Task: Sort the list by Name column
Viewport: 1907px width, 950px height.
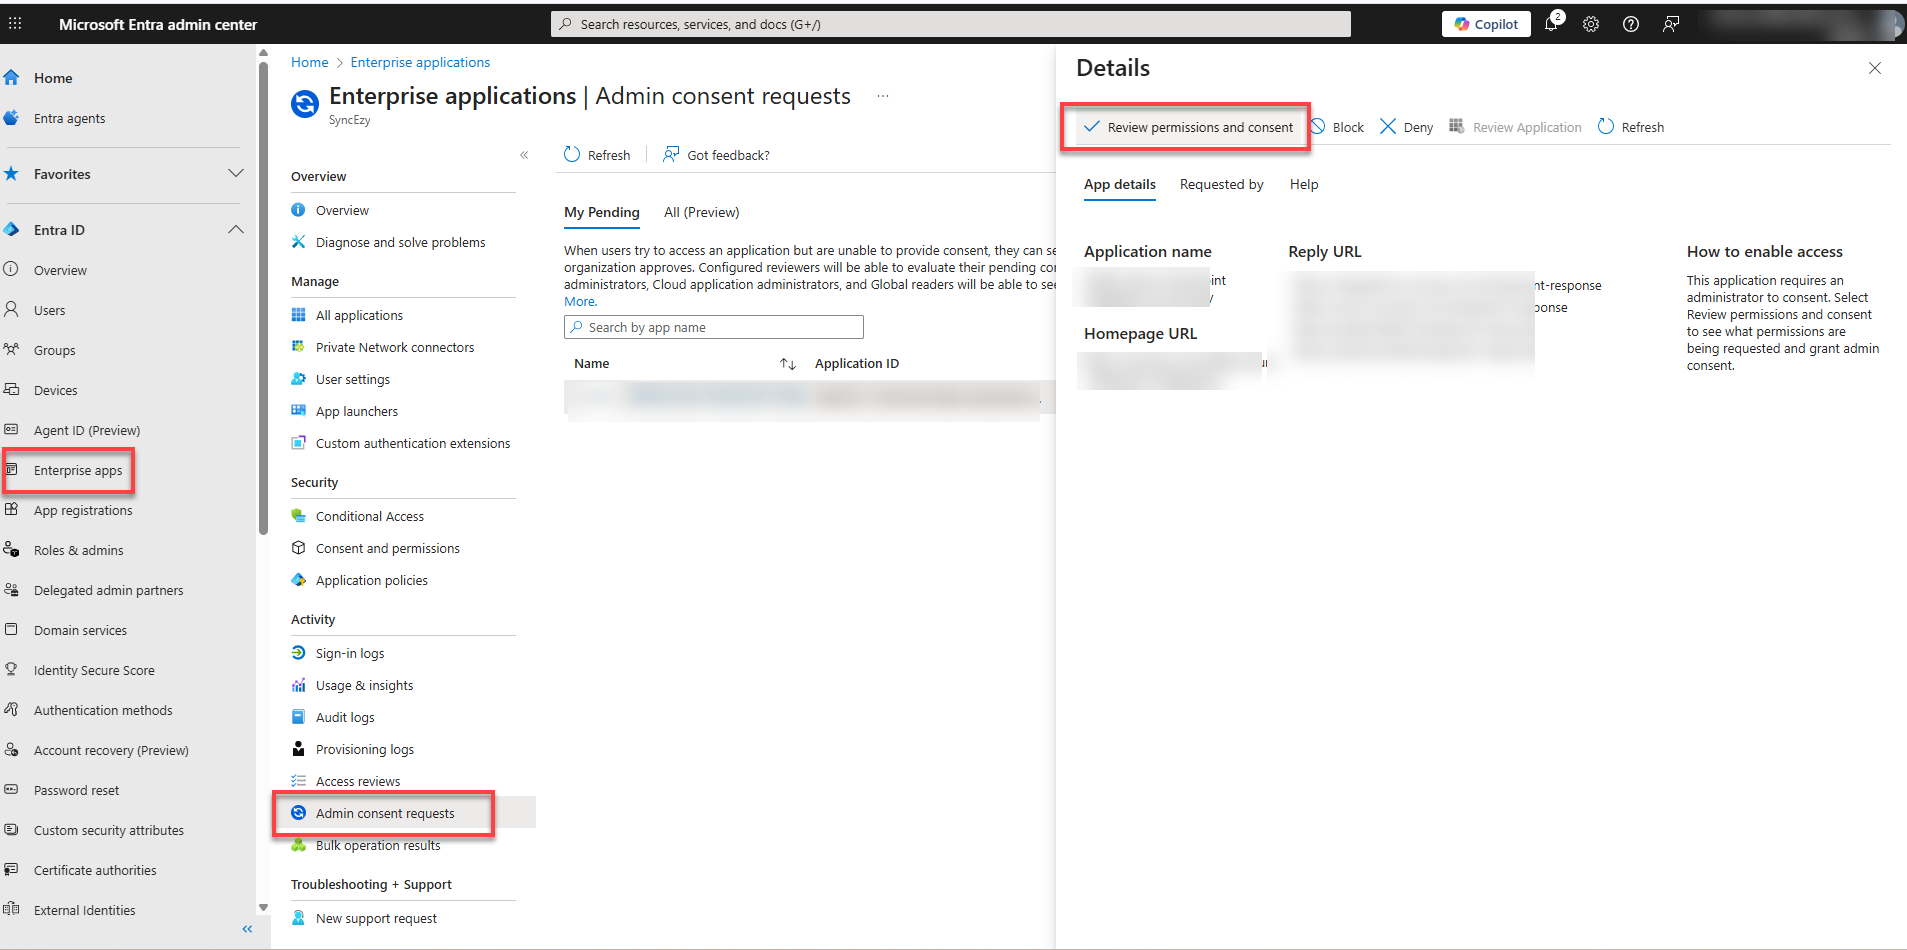Action: [788, 364]
